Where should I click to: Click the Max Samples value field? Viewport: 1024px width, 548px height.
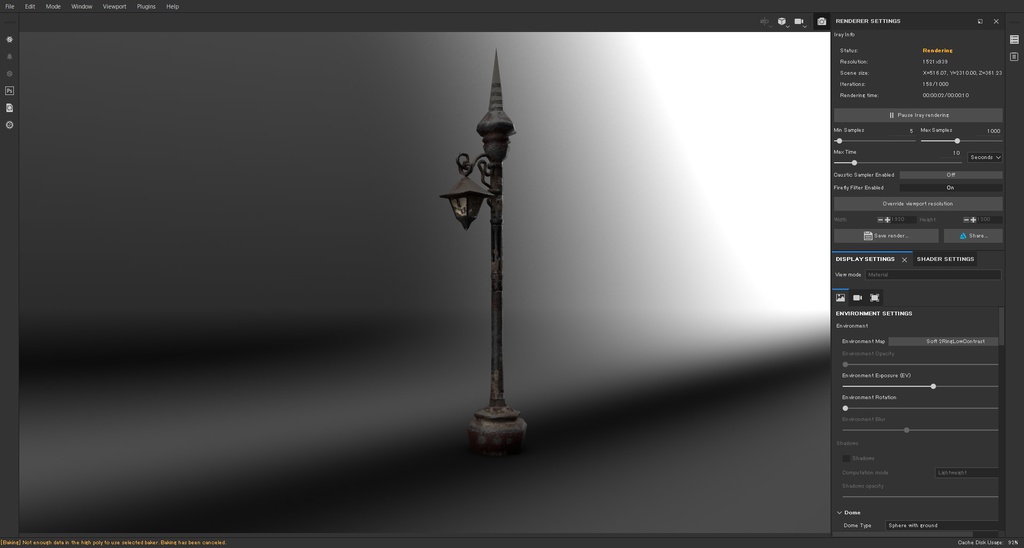point(989,131)
